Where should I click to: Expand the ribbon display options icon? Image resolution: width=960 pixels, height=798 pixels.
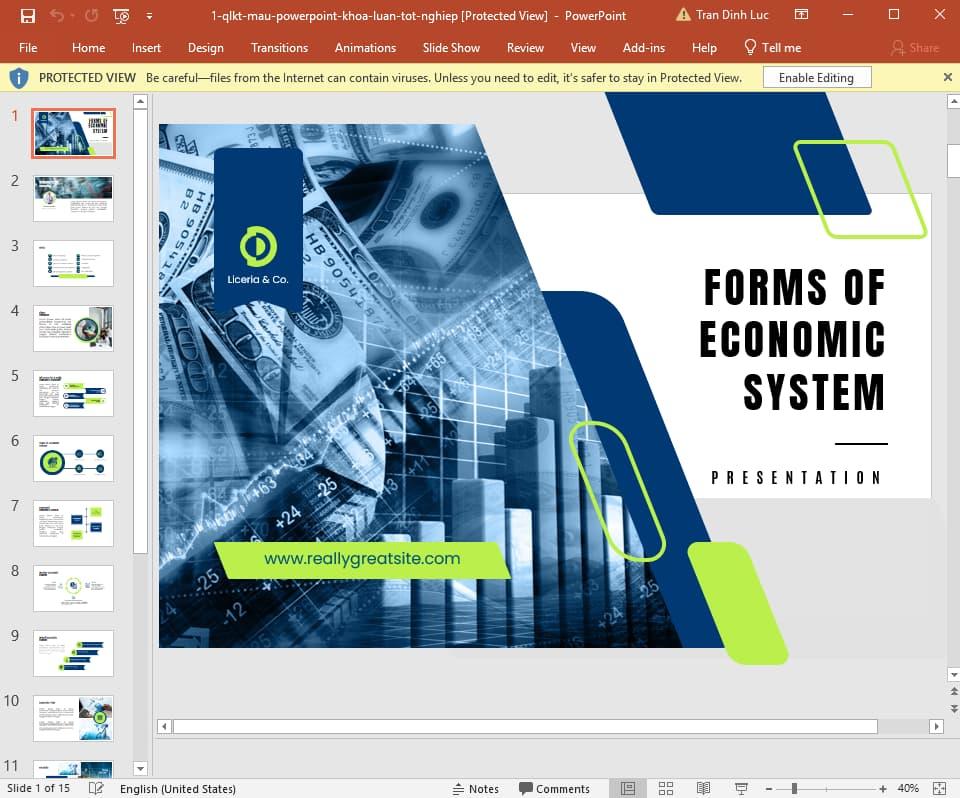(801, 15)
